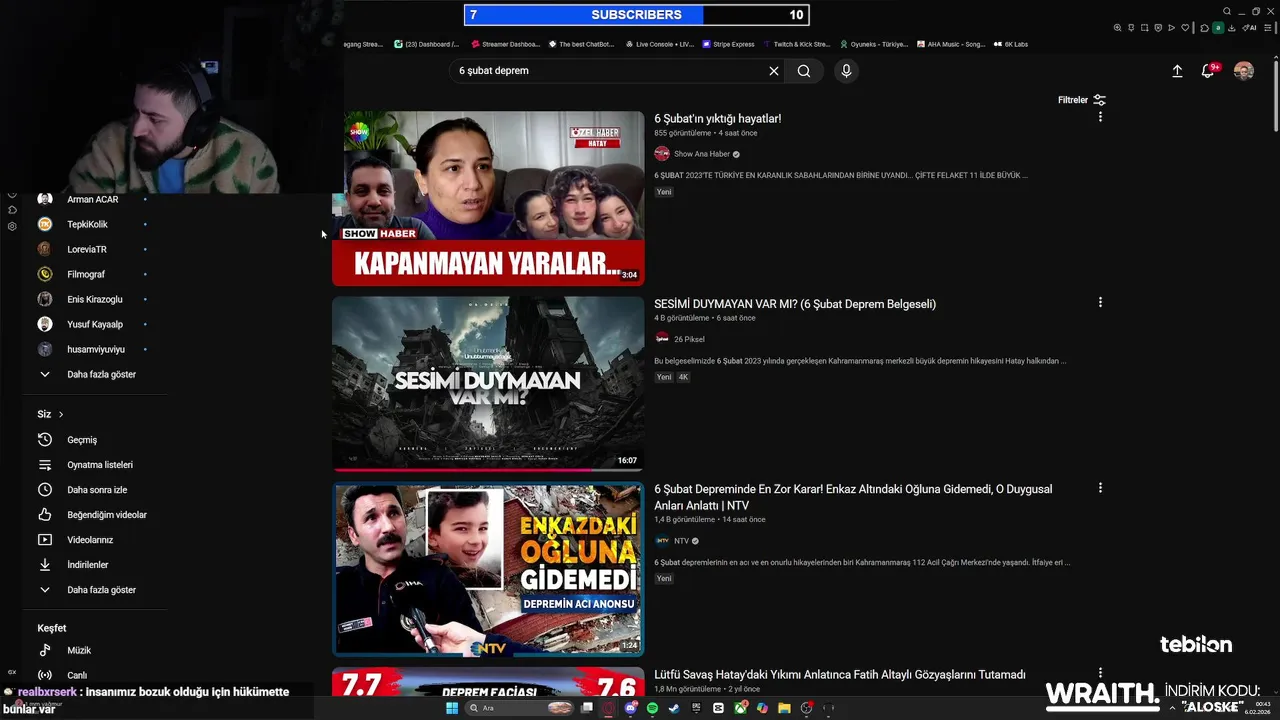Open options menu for Lütfü Savaş video
Viewport: 1280px width, 720px height.
pos(1100,673)
